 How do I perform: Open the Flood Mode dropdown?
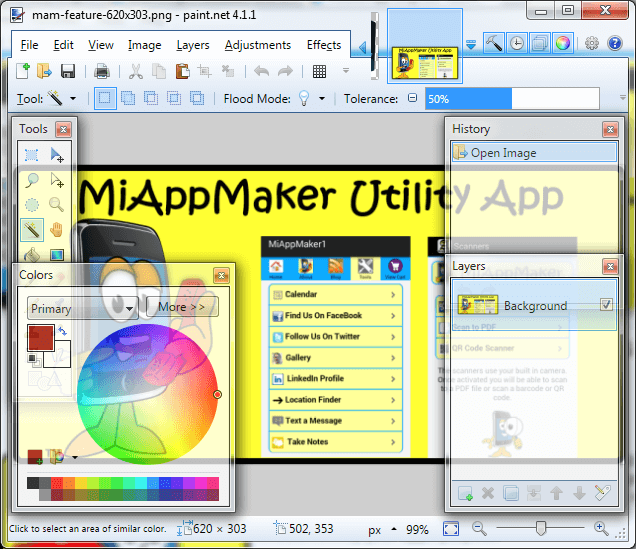tap(322, 99)
